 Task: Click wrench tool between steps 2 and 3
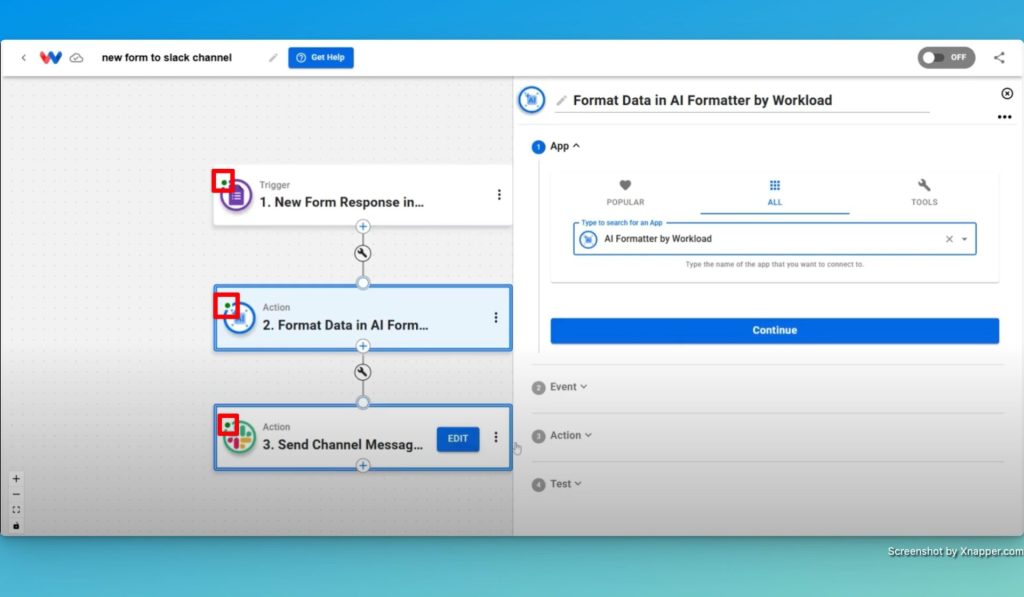(362, 372)
